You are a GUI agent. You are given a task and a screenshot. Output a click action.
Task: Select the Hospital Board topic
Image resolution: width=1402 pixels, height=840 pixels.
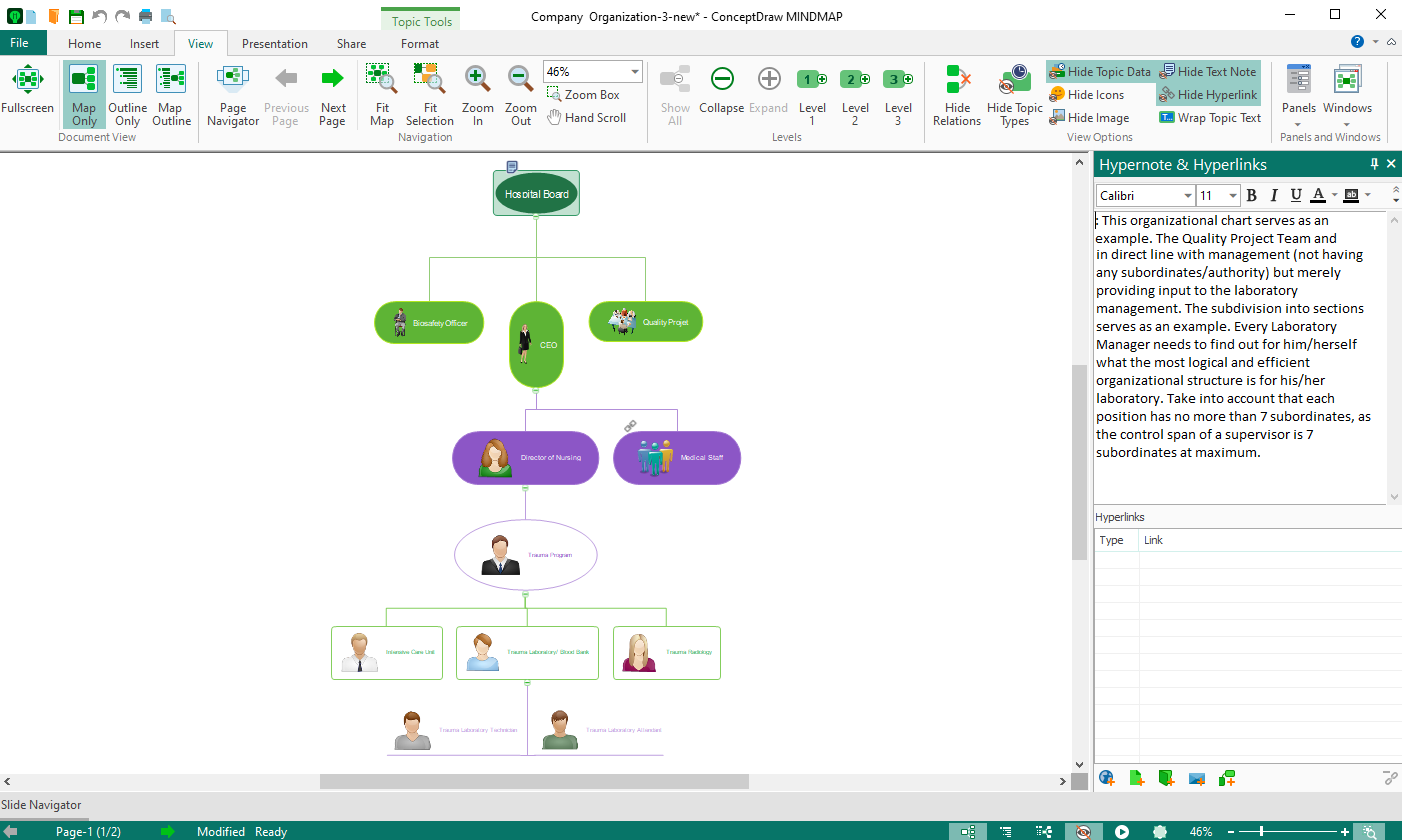point(536,193)
